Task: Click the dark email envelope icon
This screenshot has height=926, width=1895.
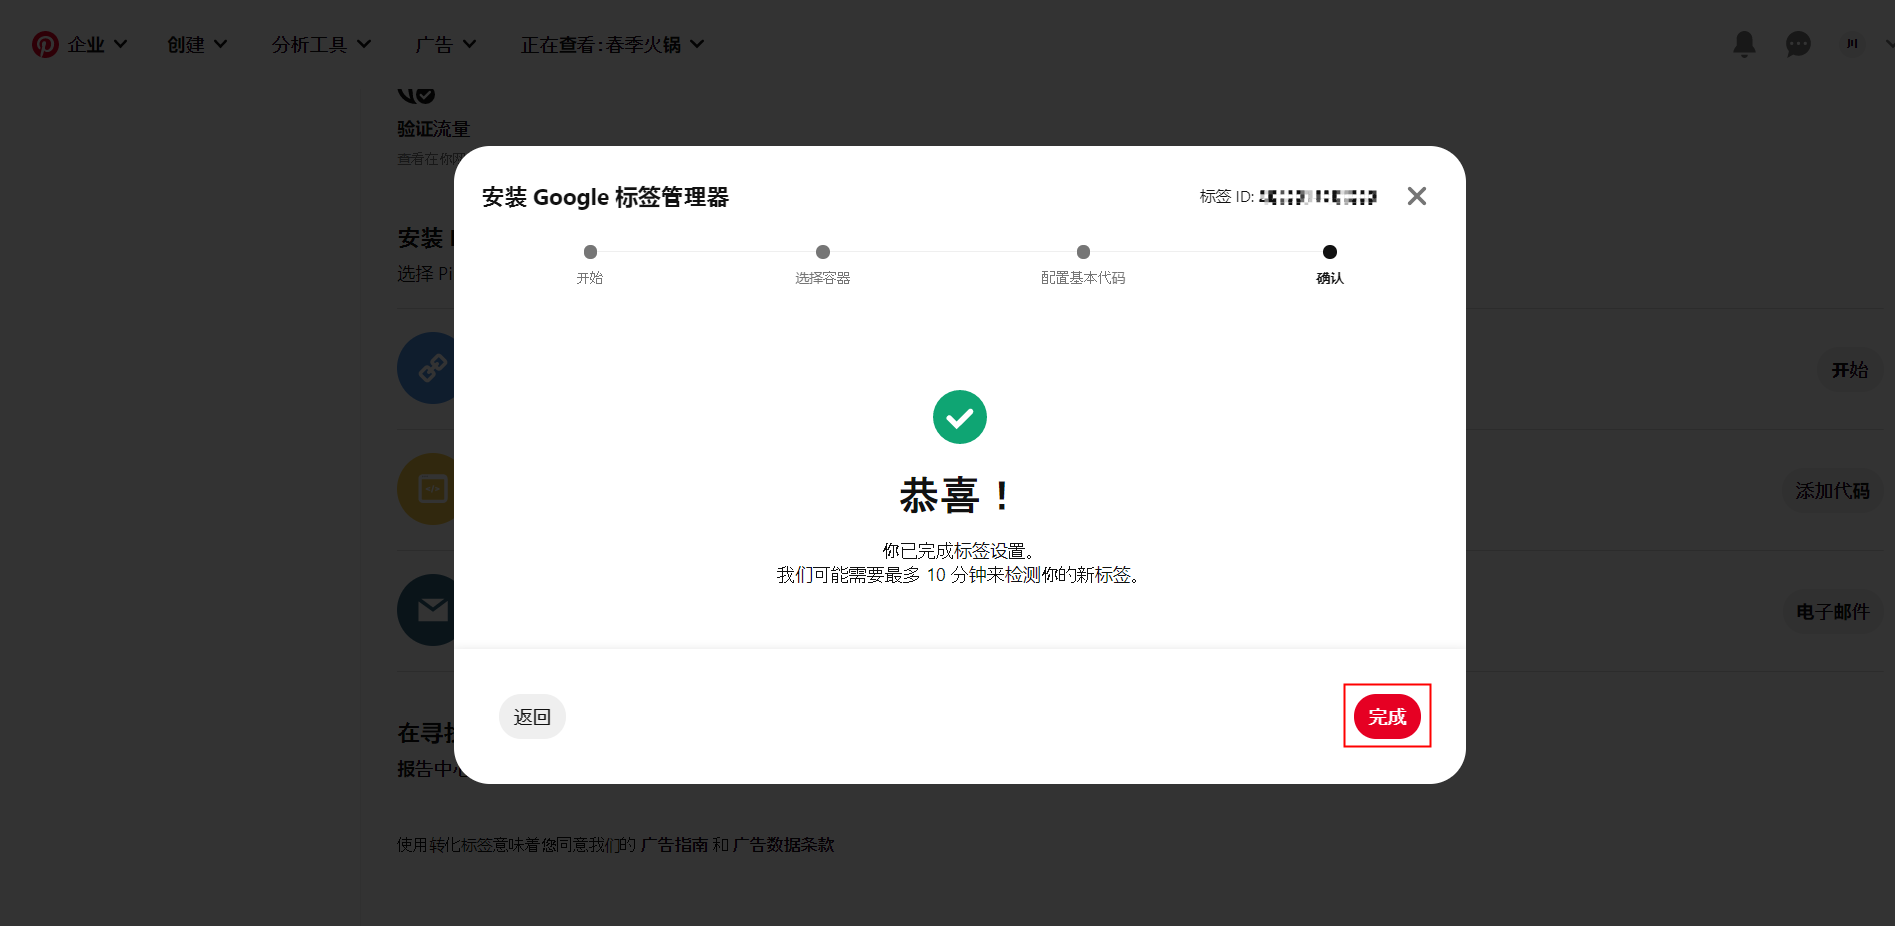Action: (427, 610)
